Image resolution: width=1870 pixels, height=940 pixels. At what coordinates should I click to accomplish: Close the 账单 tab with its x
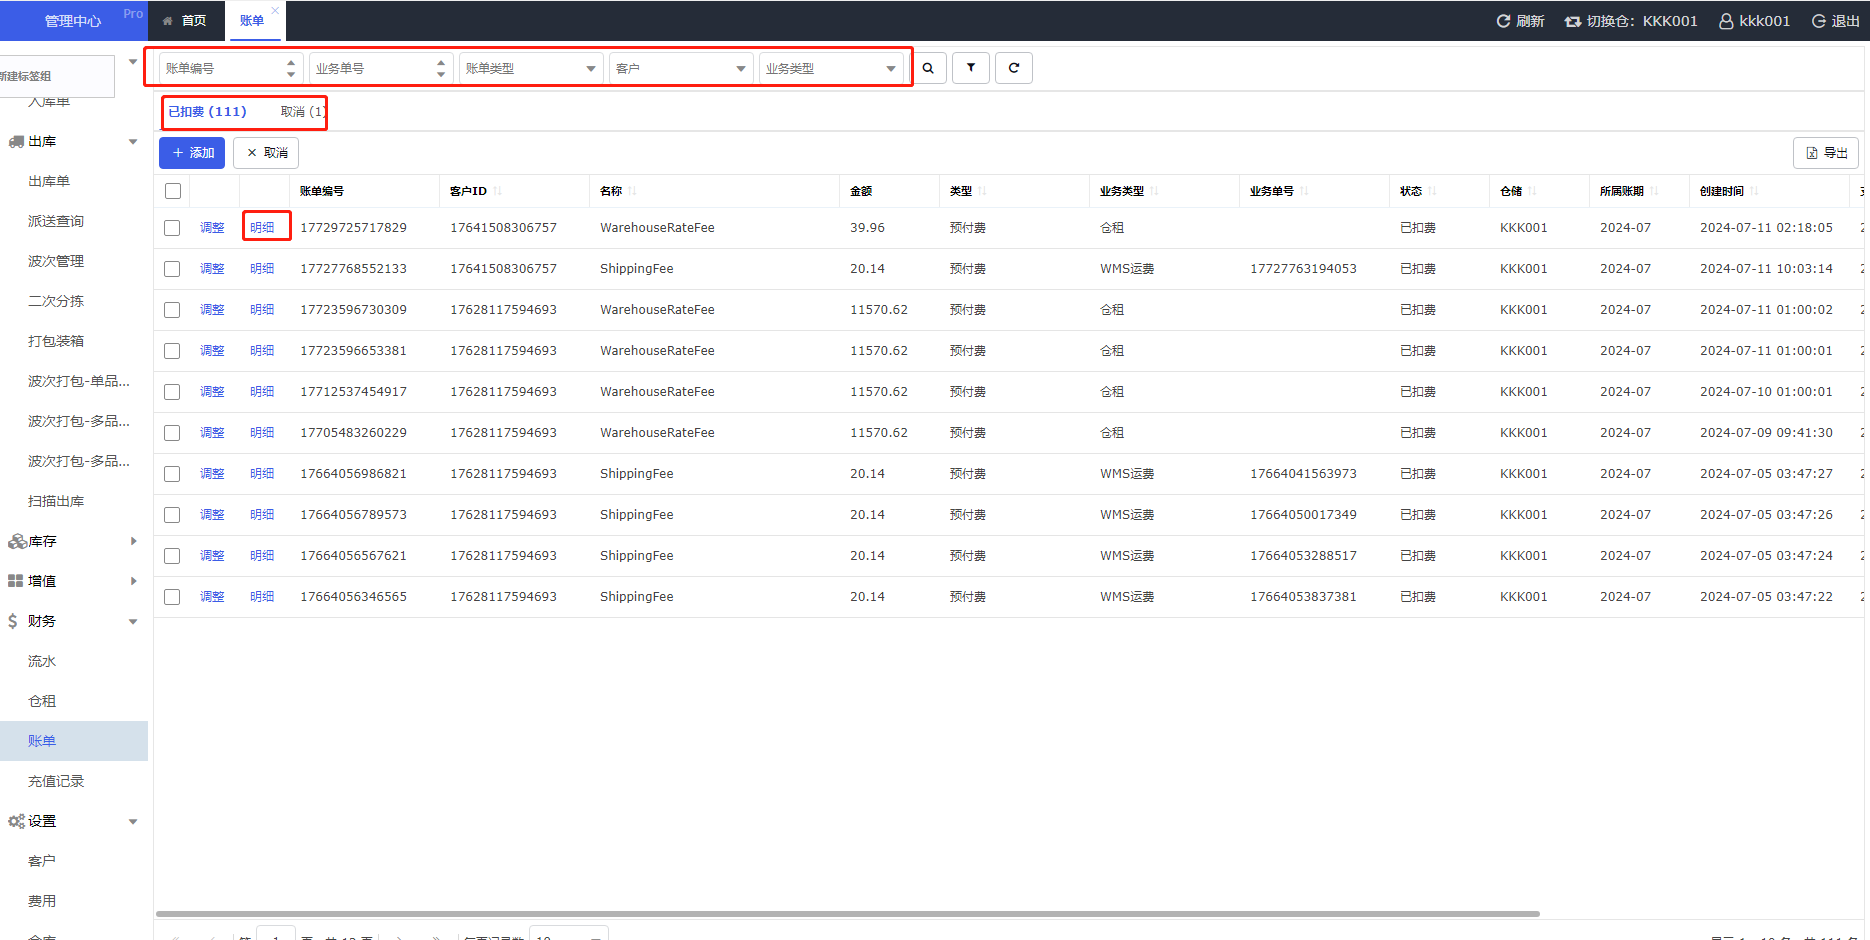tap(275, 11)
